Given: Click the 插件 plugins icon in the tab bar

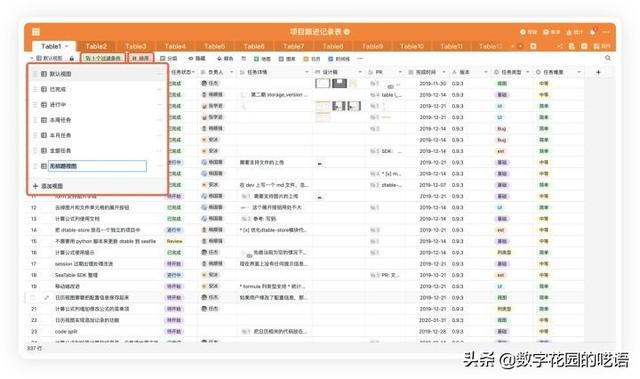Looking at the screenshot, I should tap(602, 47).
